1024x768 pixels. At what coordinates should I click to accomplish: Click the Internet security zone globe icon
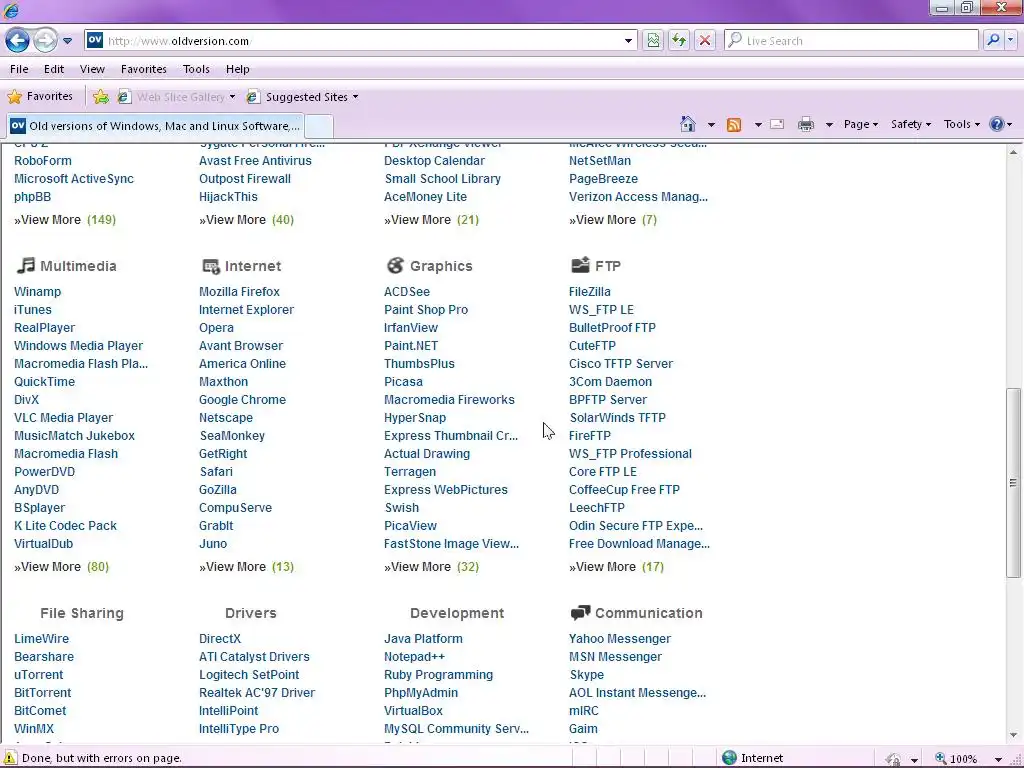pos(729,758)
